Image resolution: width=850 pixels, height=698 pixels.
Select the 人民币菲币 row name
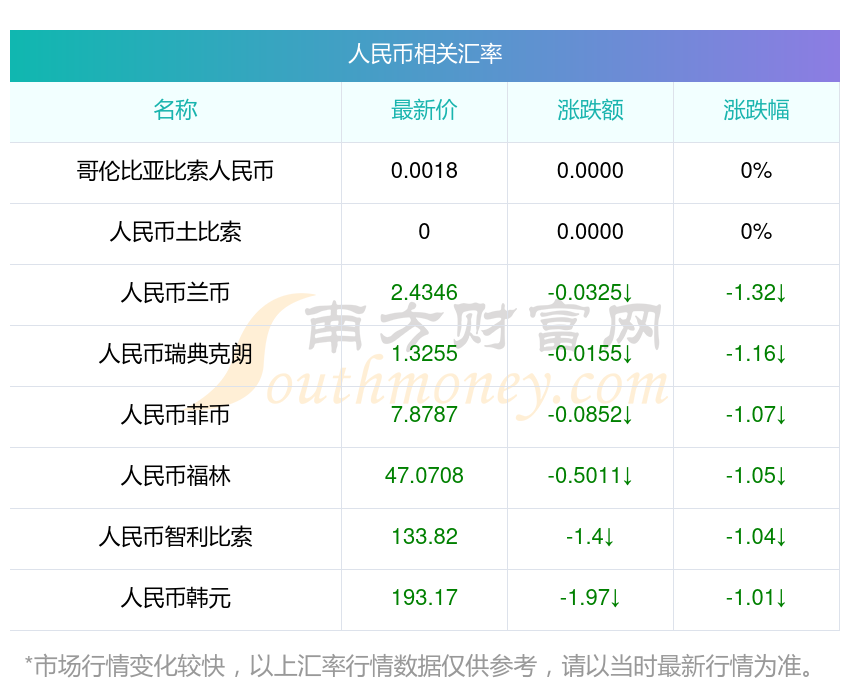pyautogui.click(x=175, y=415)
